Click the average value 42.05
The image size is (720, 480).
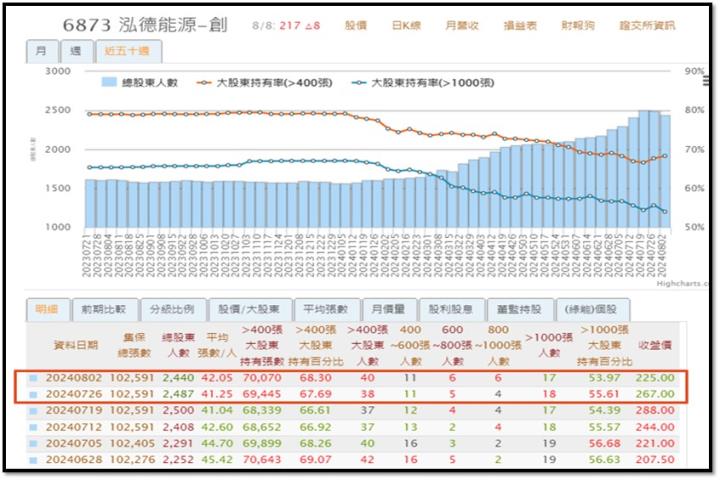[217, 378]
